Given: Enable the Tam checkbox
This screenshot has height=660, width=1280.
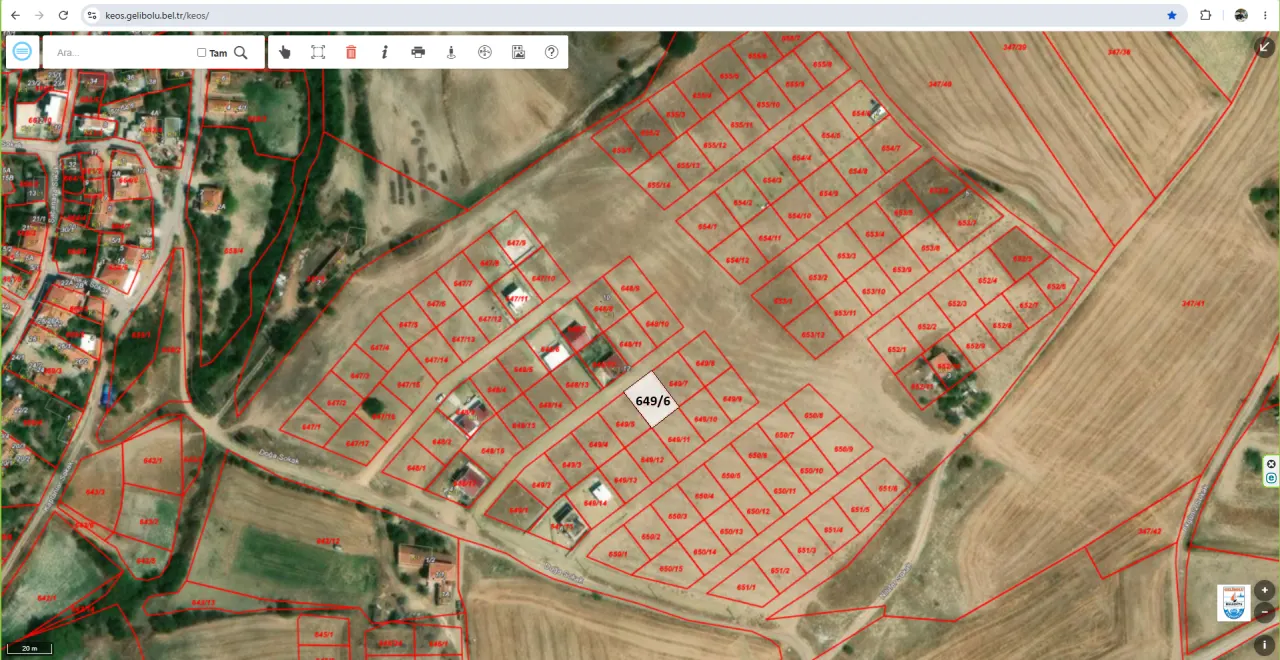Looking at the screenshot, I should click(x=202, y=52).
